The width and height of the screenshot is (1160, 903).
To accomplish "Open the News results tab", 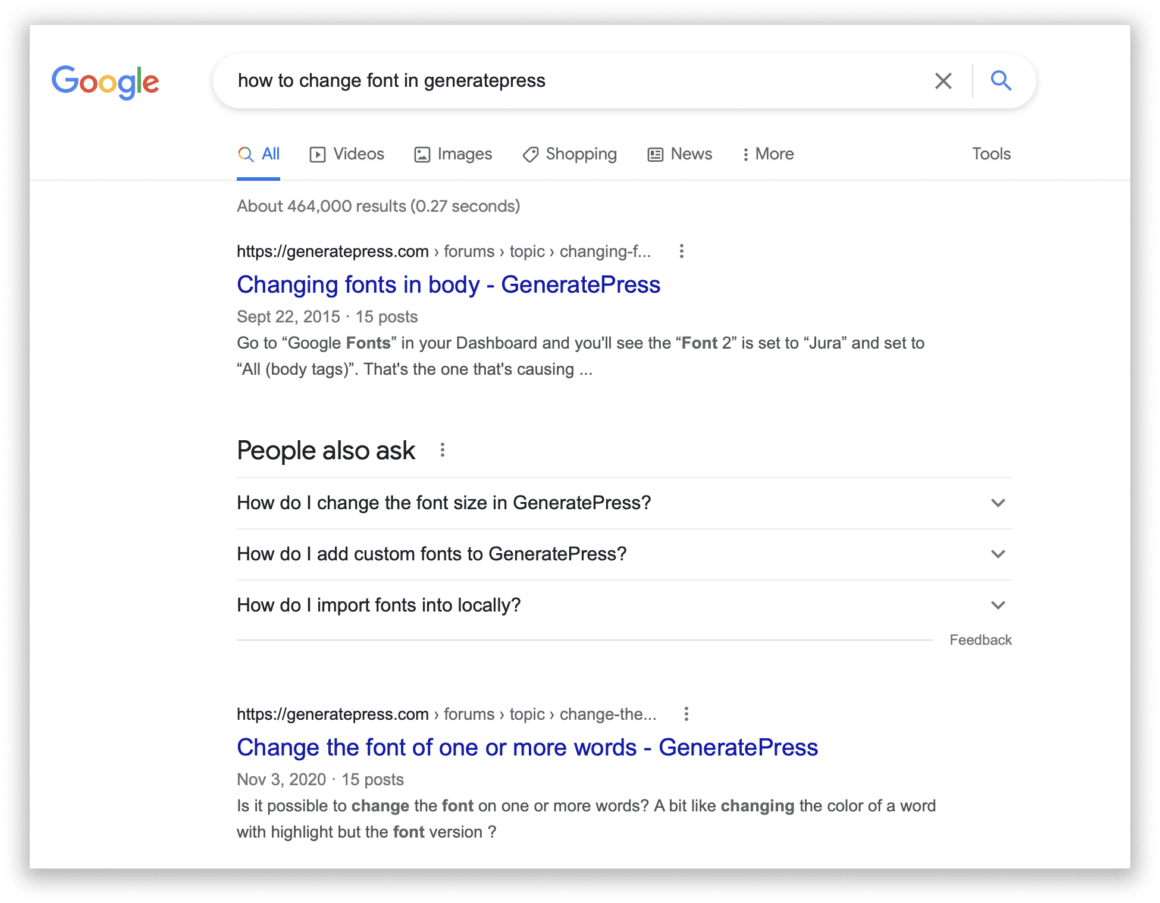I will pyautogui.click(x=680, y=154).
